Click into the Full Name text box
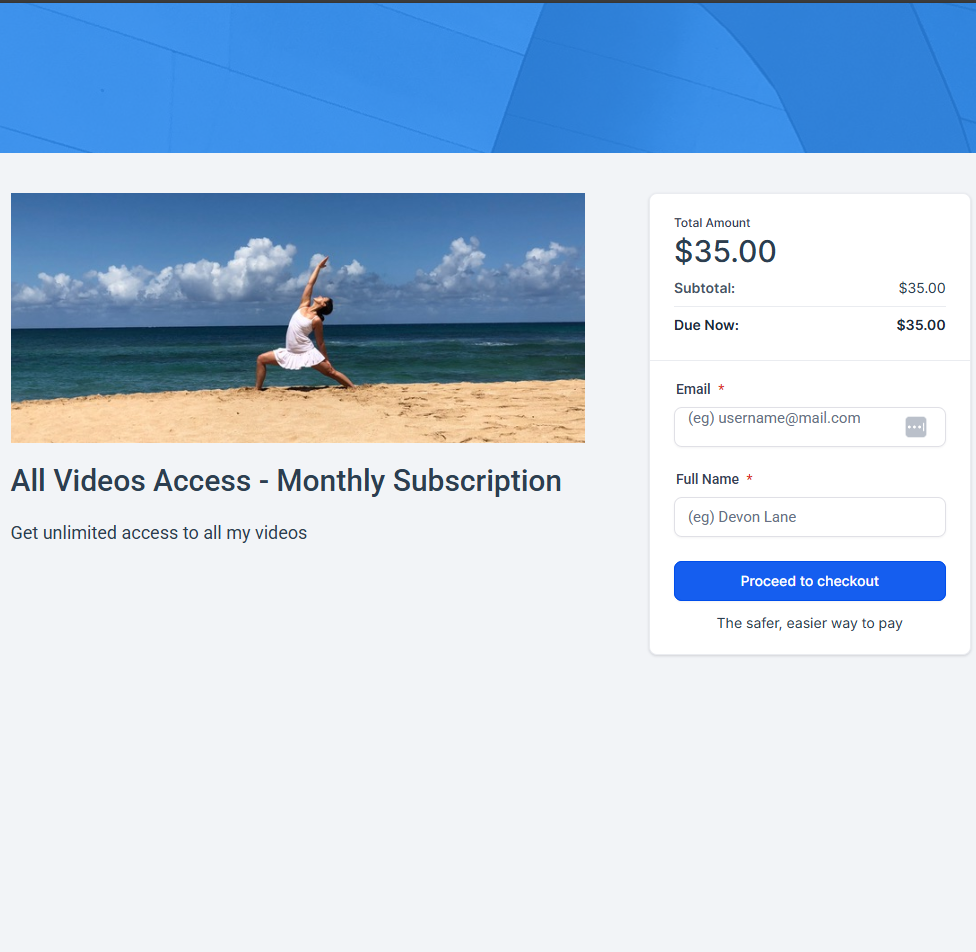This screenshot has height=952, width=976. click(809, 517)
